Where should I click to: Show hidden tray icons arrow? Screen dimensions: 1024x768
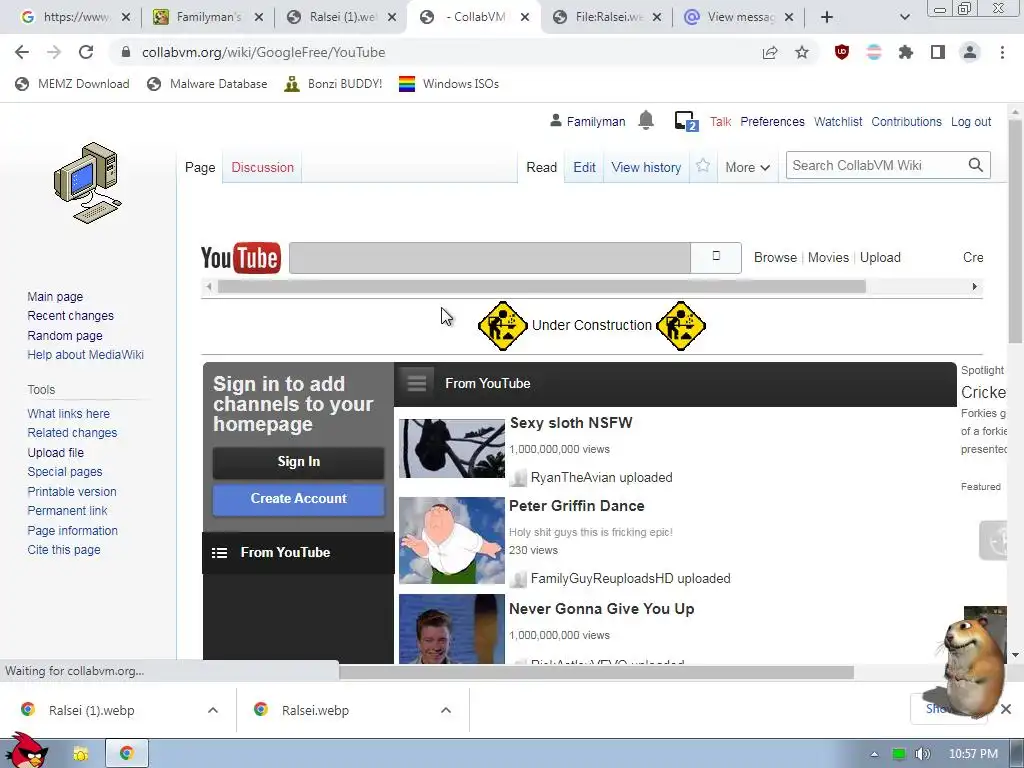(x=874, y=754)
